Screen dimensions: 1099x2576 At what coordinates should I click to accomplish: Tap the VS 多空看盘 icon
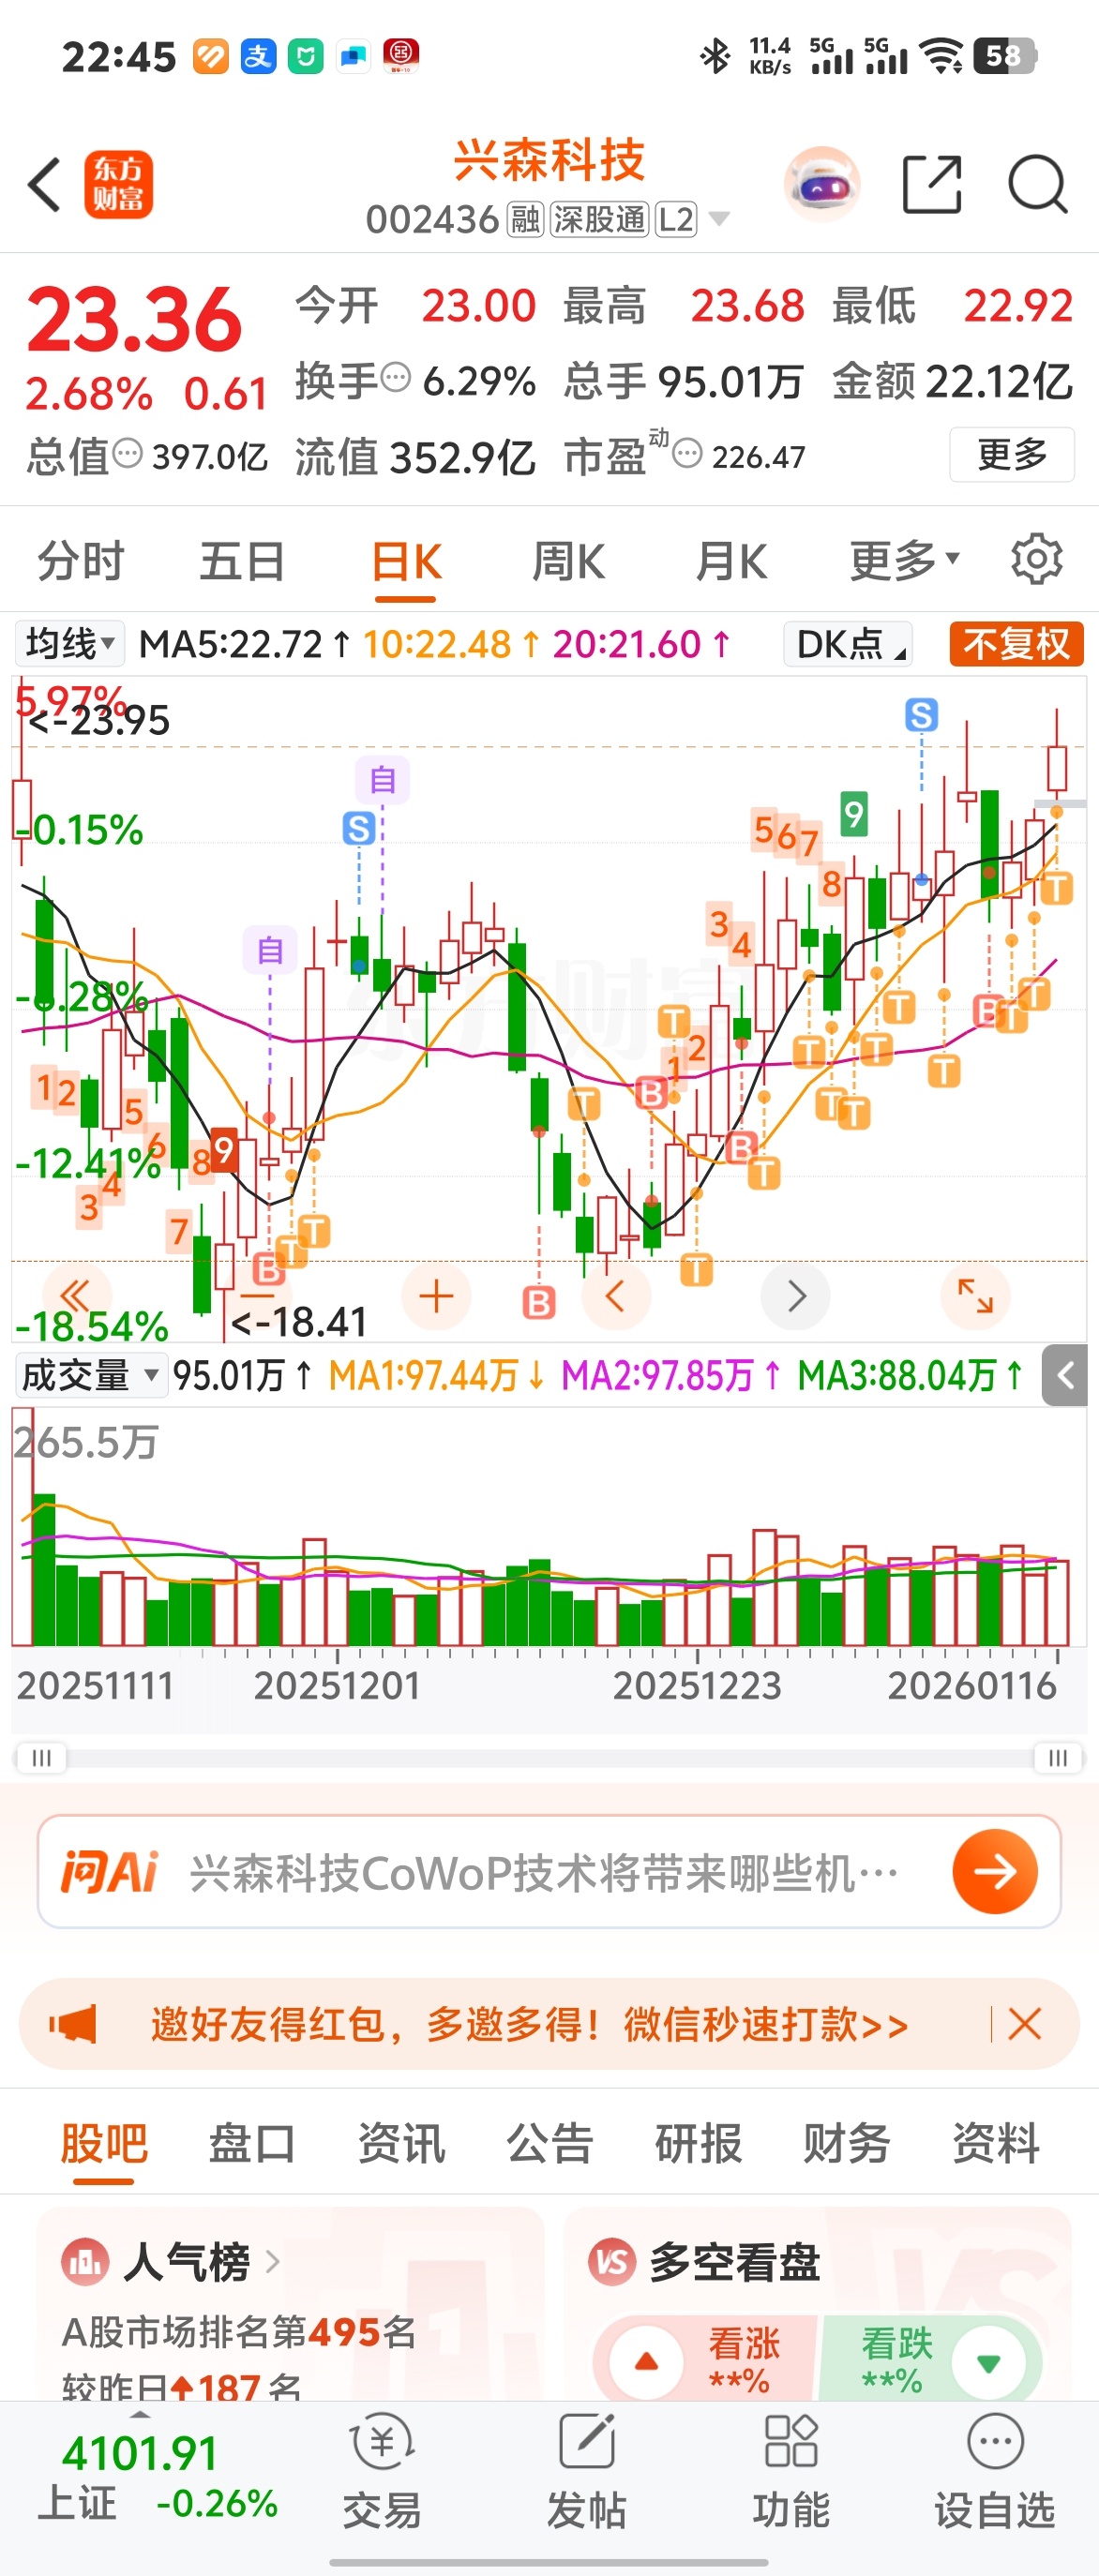coord(612,2262)
